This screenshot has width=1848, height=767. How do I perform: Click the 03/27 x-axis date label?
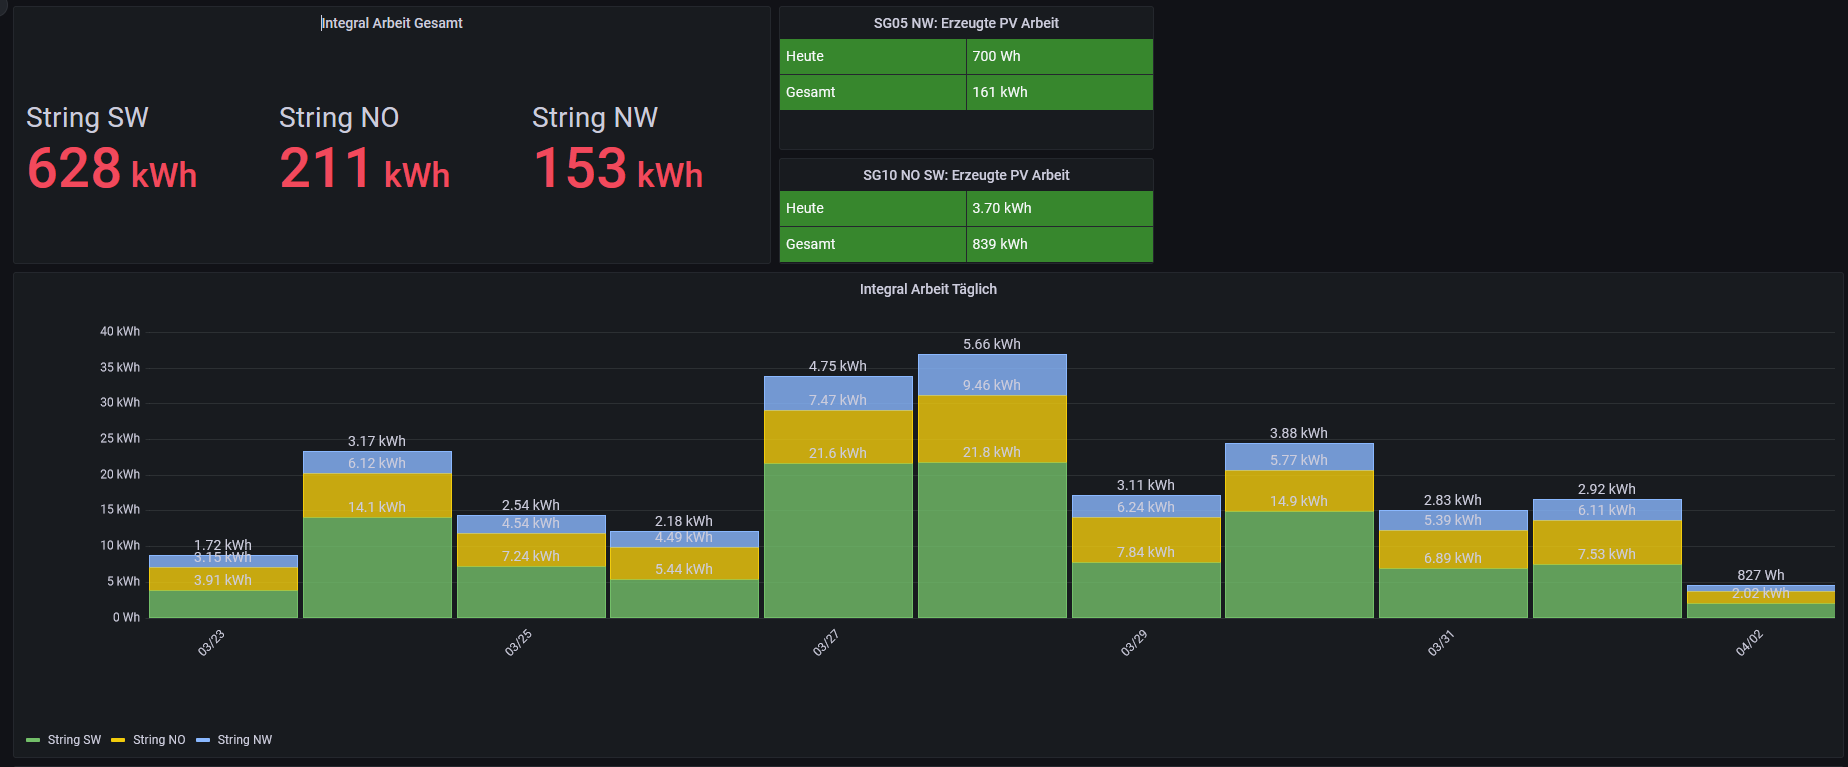coord(826,643)
